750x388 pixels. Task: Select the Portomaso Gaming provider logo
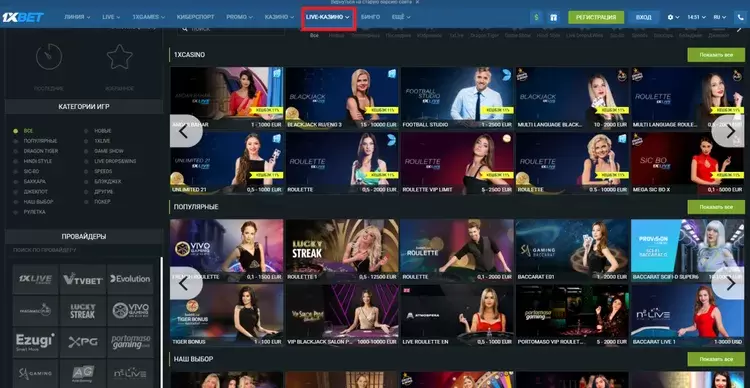click(x=130, y=343)
